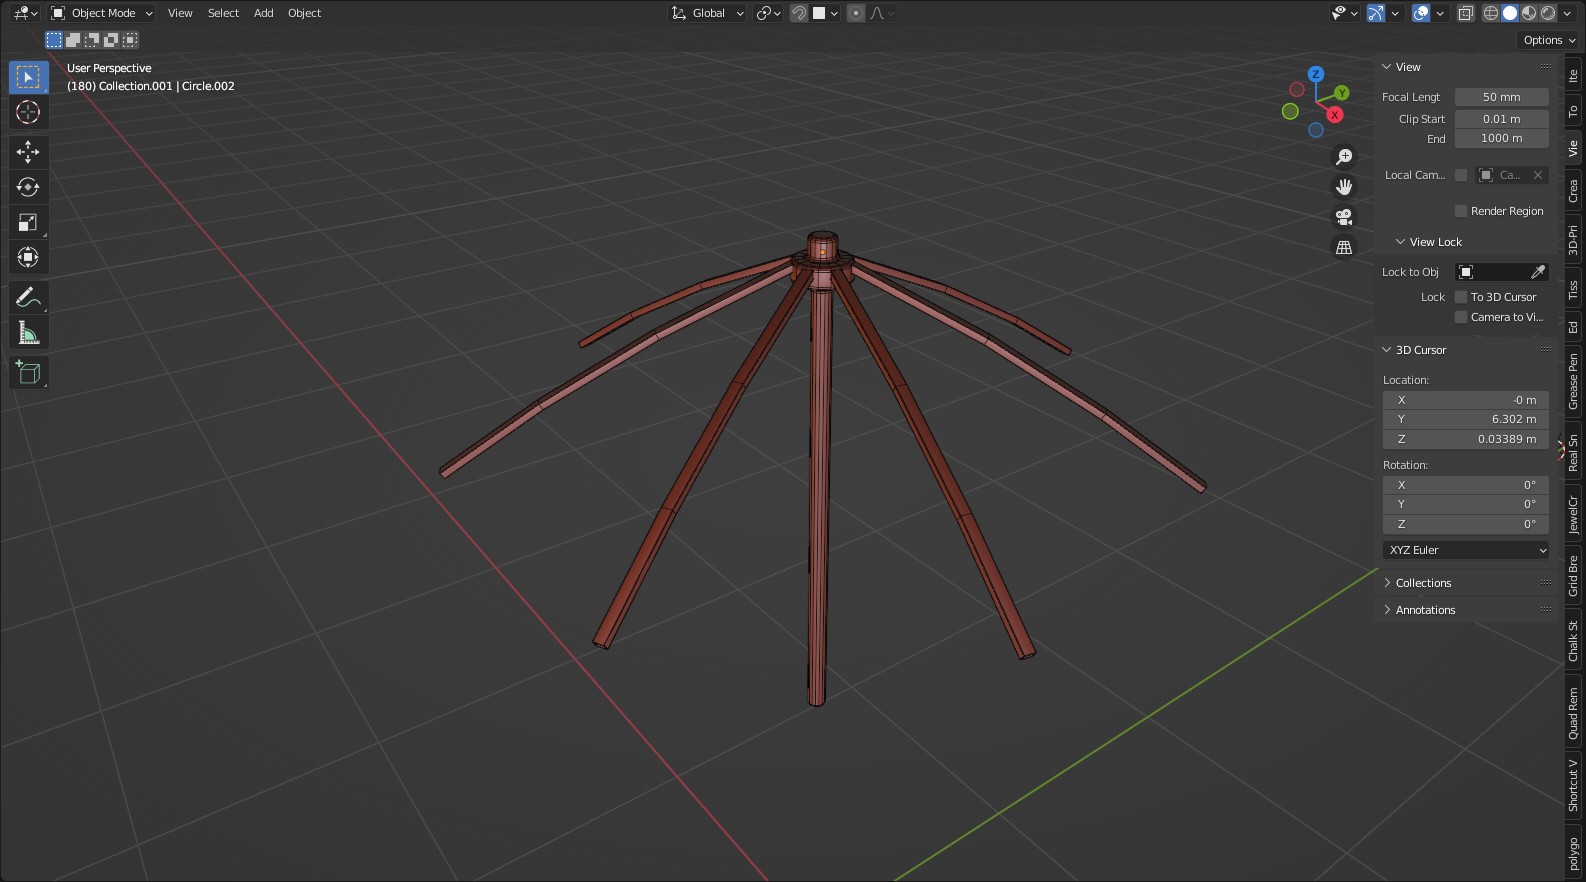The height and width of the screenshot is (882, 1586).
Task: Click the Y axis on navigation gizmo
Action: tap(1342, 93)
